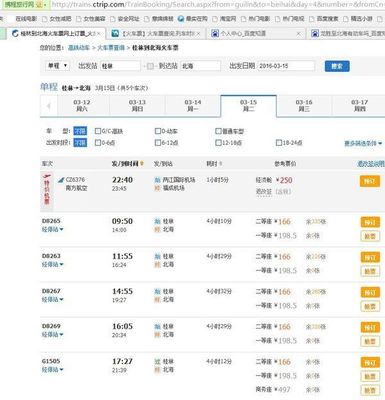Toggle 不限 for the train type row
The height and width of the screenshot is (400, 385).
coord(80,131)
